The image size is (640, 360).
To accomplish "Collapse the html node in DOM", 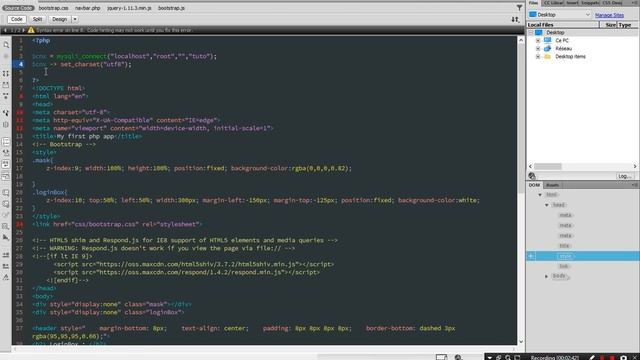I will (x=540, y=195).
